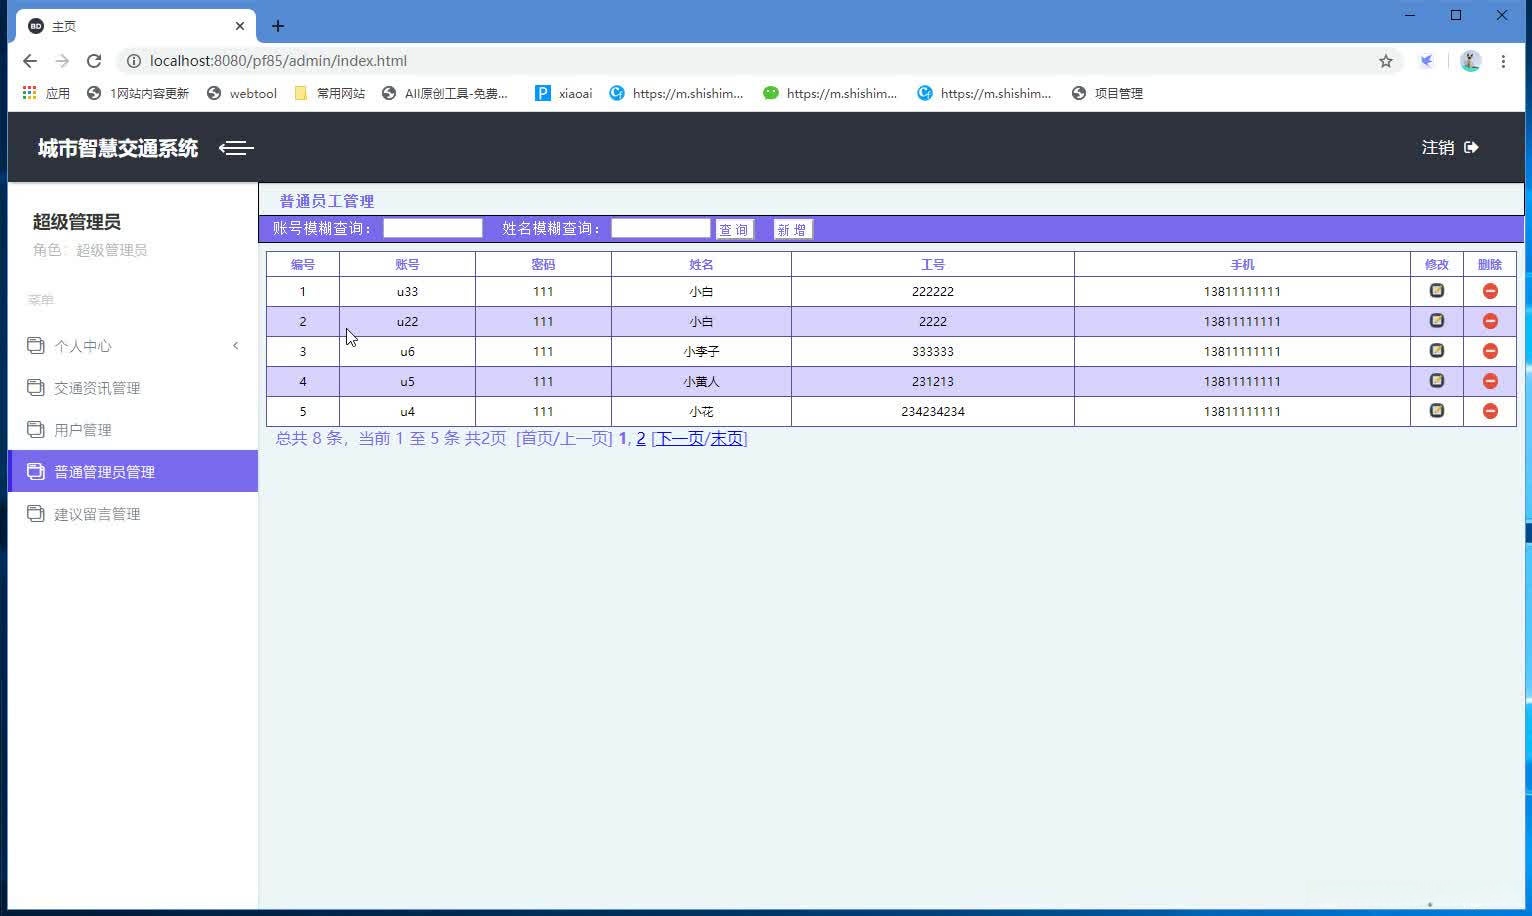The width and height of the screenshot is (1532, 916).
Task: Edit the record for account u4
Action: [1437, 411]
